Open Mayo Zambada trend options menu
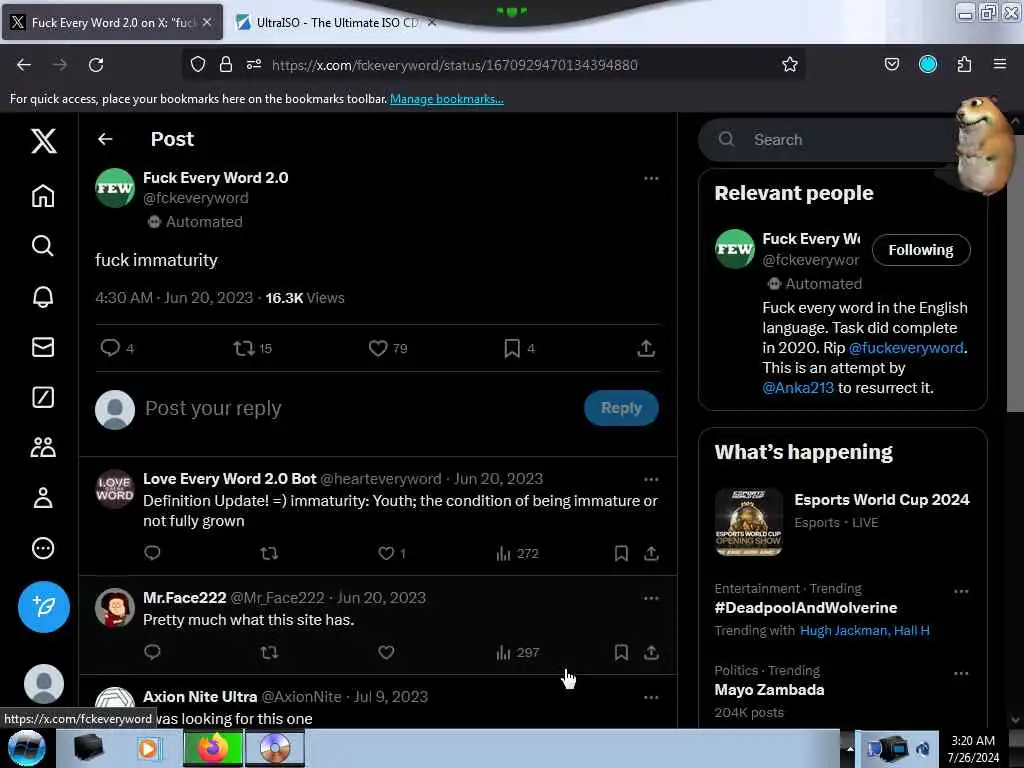 tap(961, 673)
